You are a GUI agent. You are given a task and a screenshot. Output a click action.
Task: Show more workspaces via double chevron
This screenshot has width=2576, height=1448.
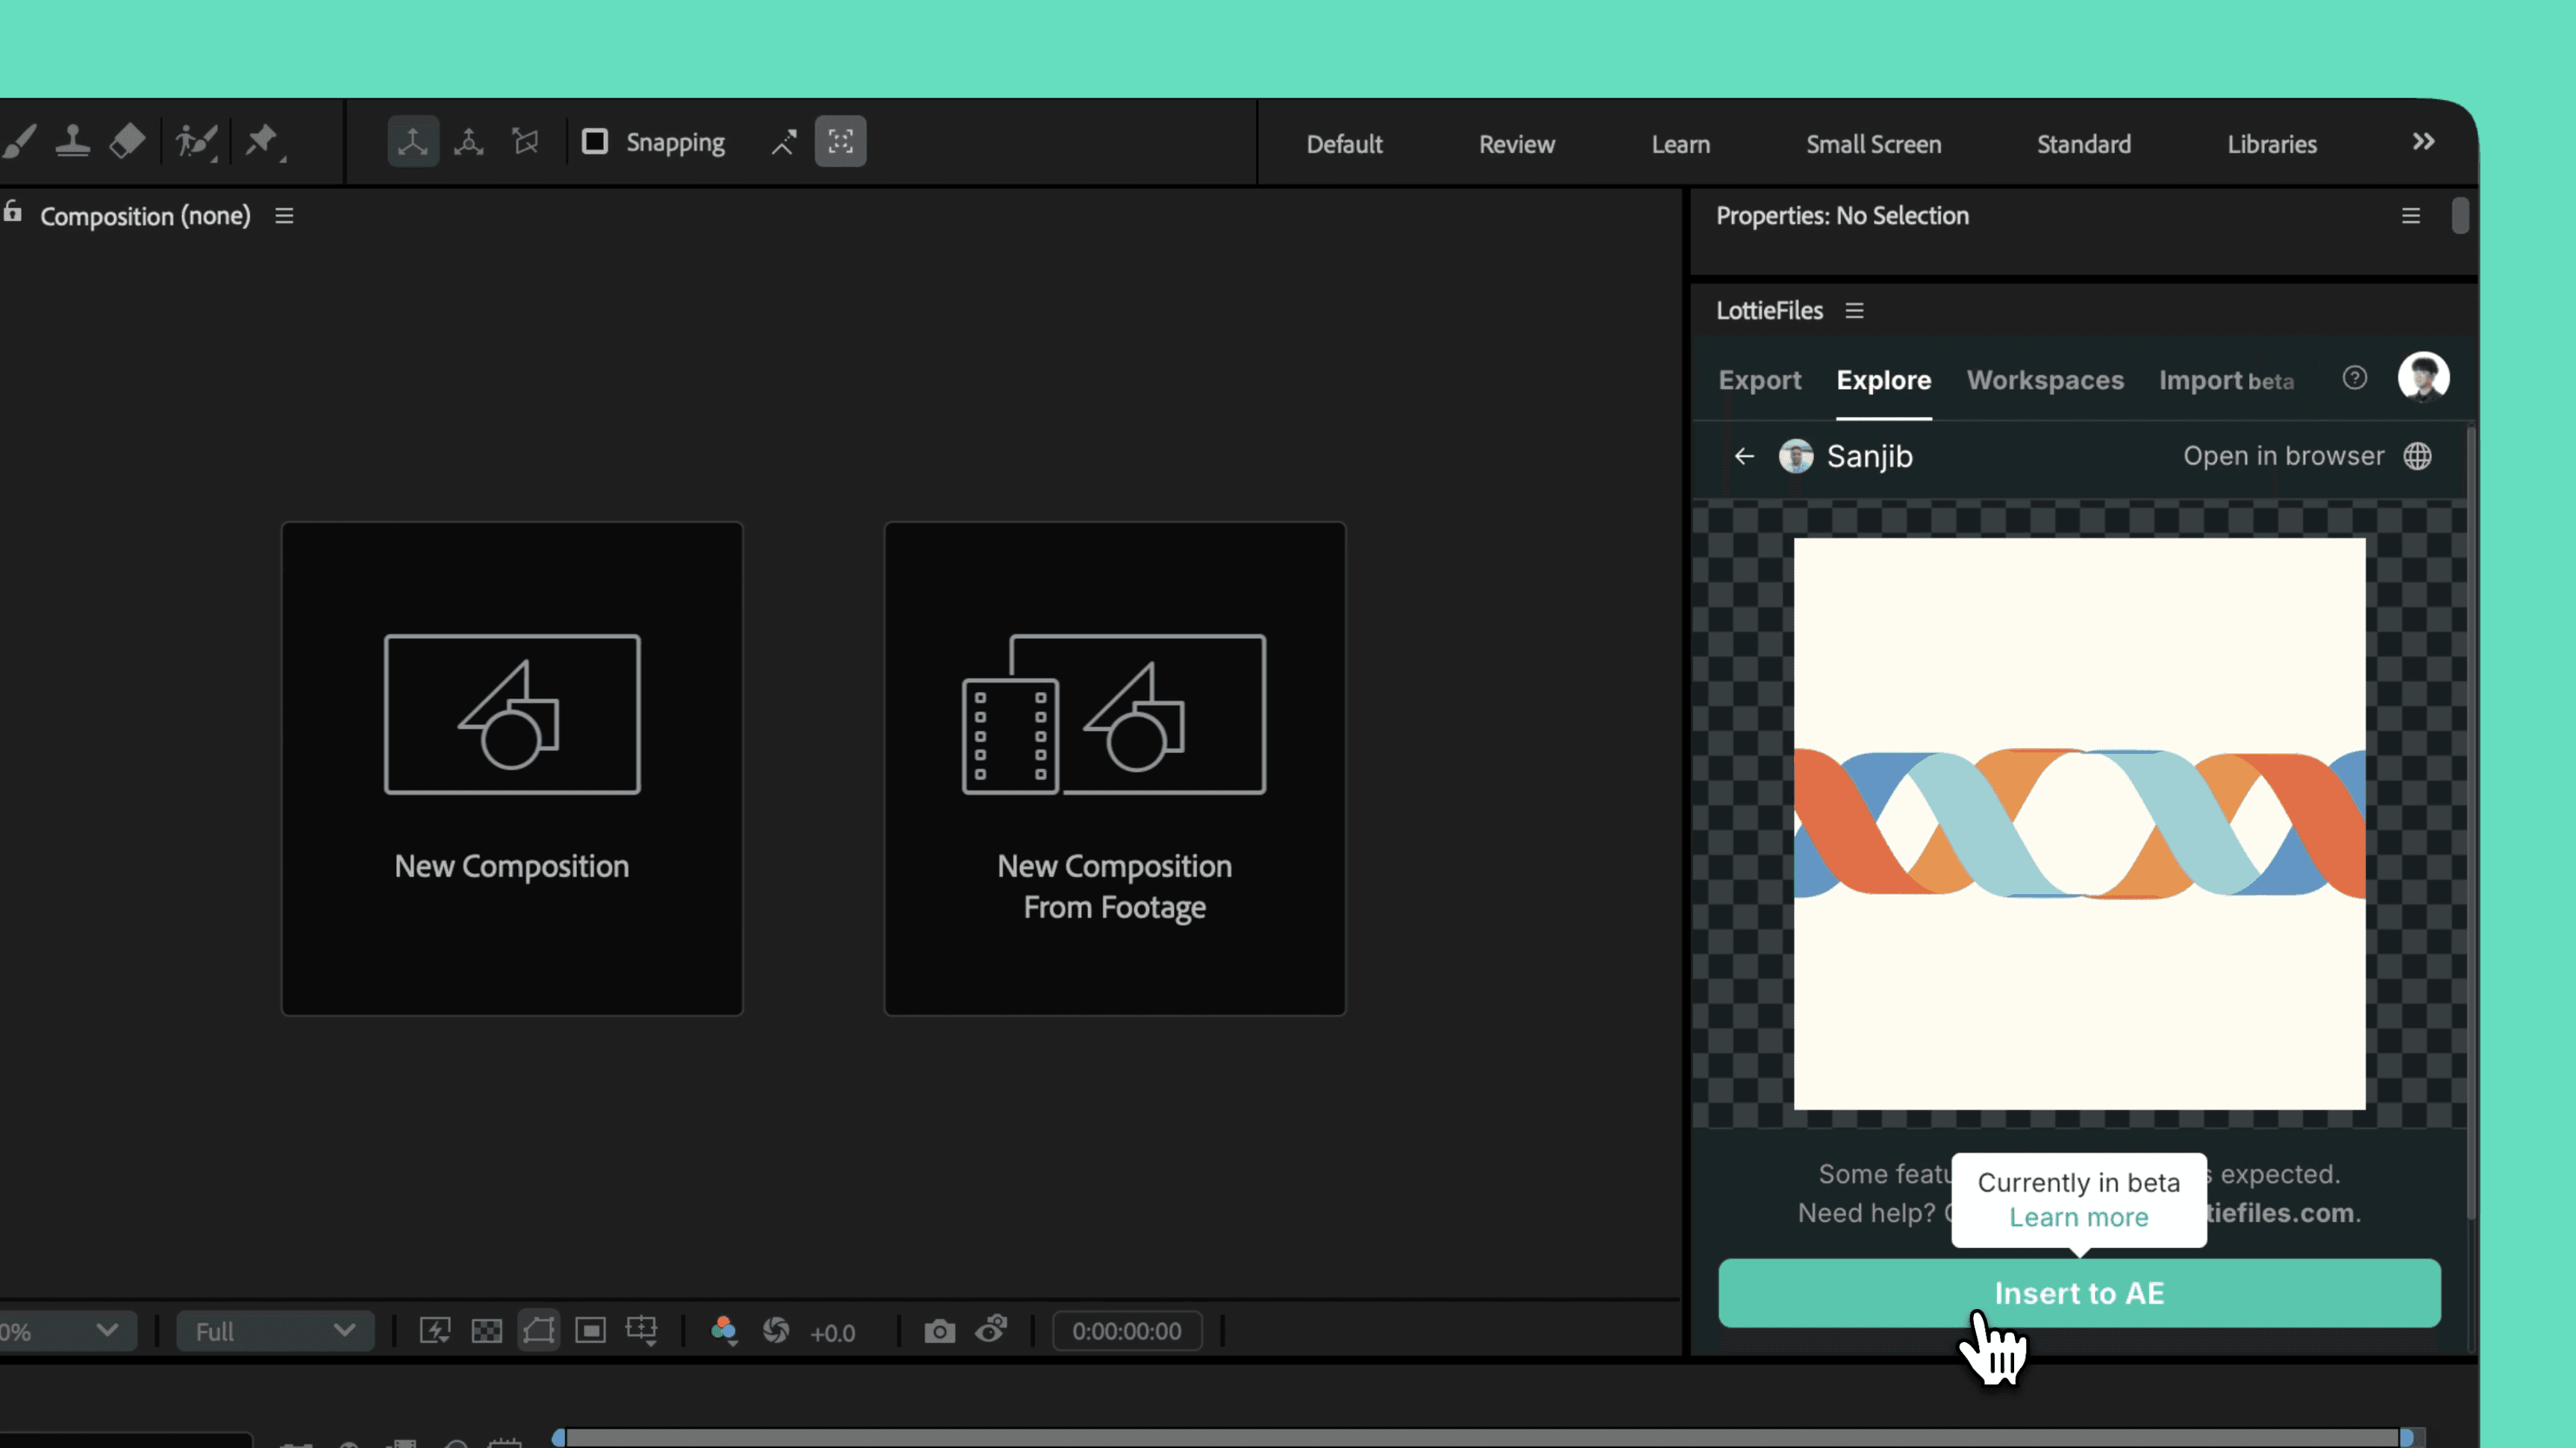2423,142
